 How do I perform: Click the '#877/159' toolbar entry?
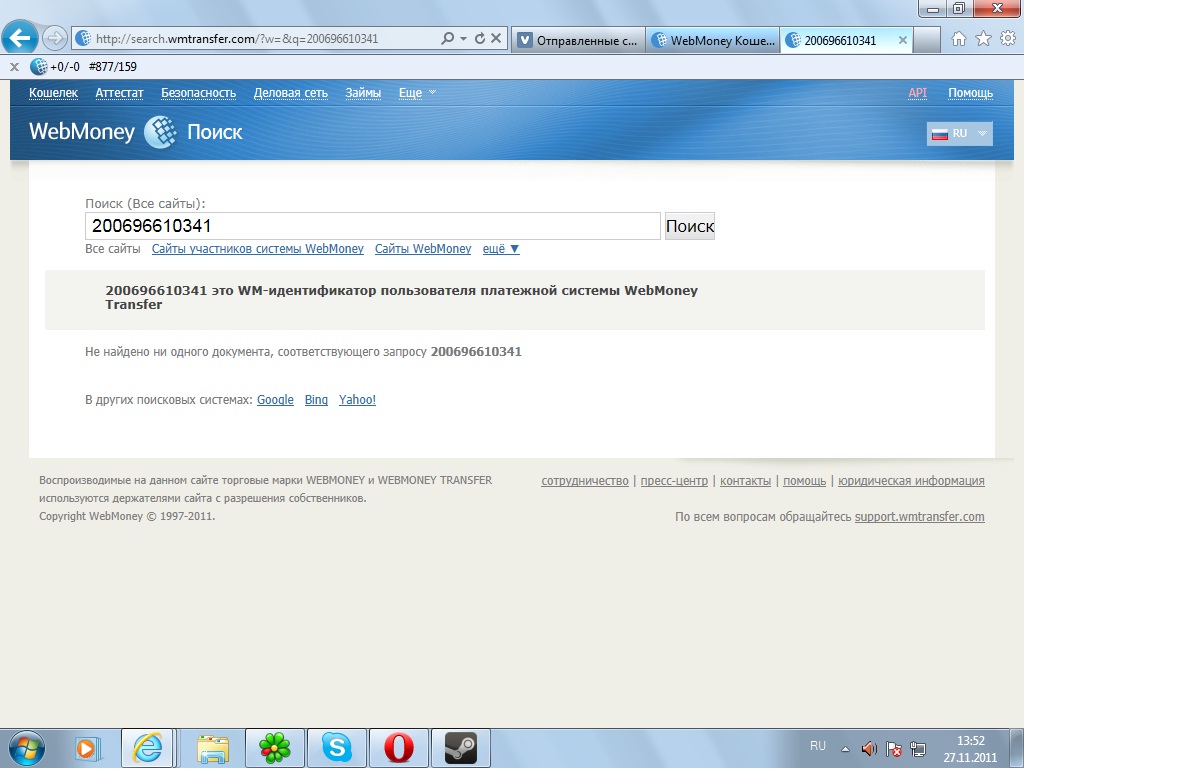(113, 67)
